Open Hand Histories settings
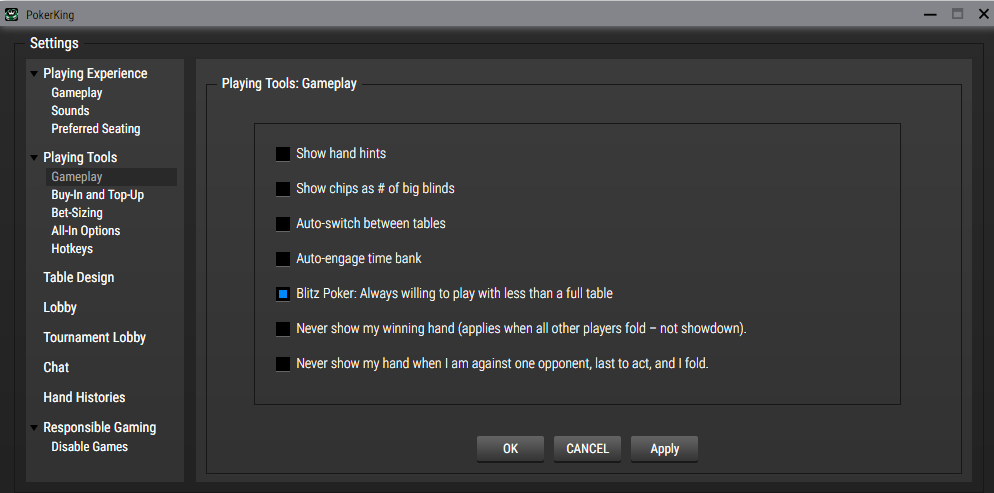The width and height of the screenshot is (994, 493). point(84,398)
